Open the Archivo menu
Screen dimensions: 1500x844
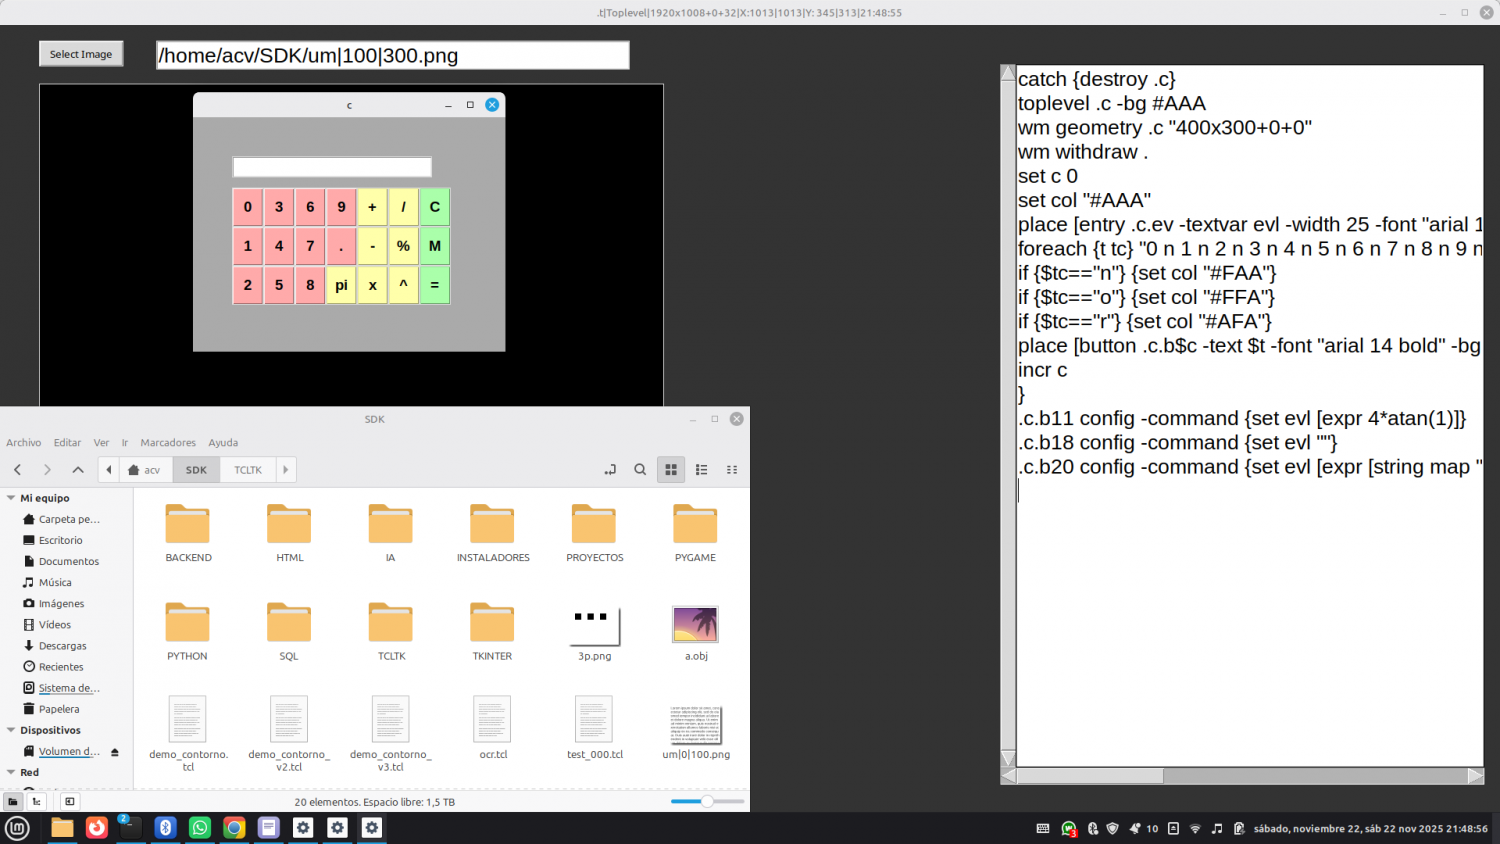click(x=24, y=442)
